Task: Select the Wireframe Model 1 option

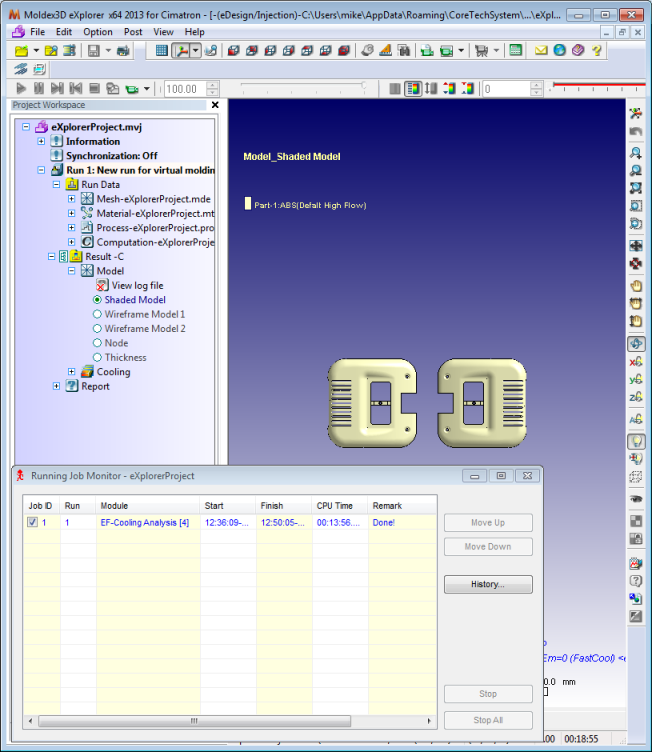Action: [x=97, y=314]
